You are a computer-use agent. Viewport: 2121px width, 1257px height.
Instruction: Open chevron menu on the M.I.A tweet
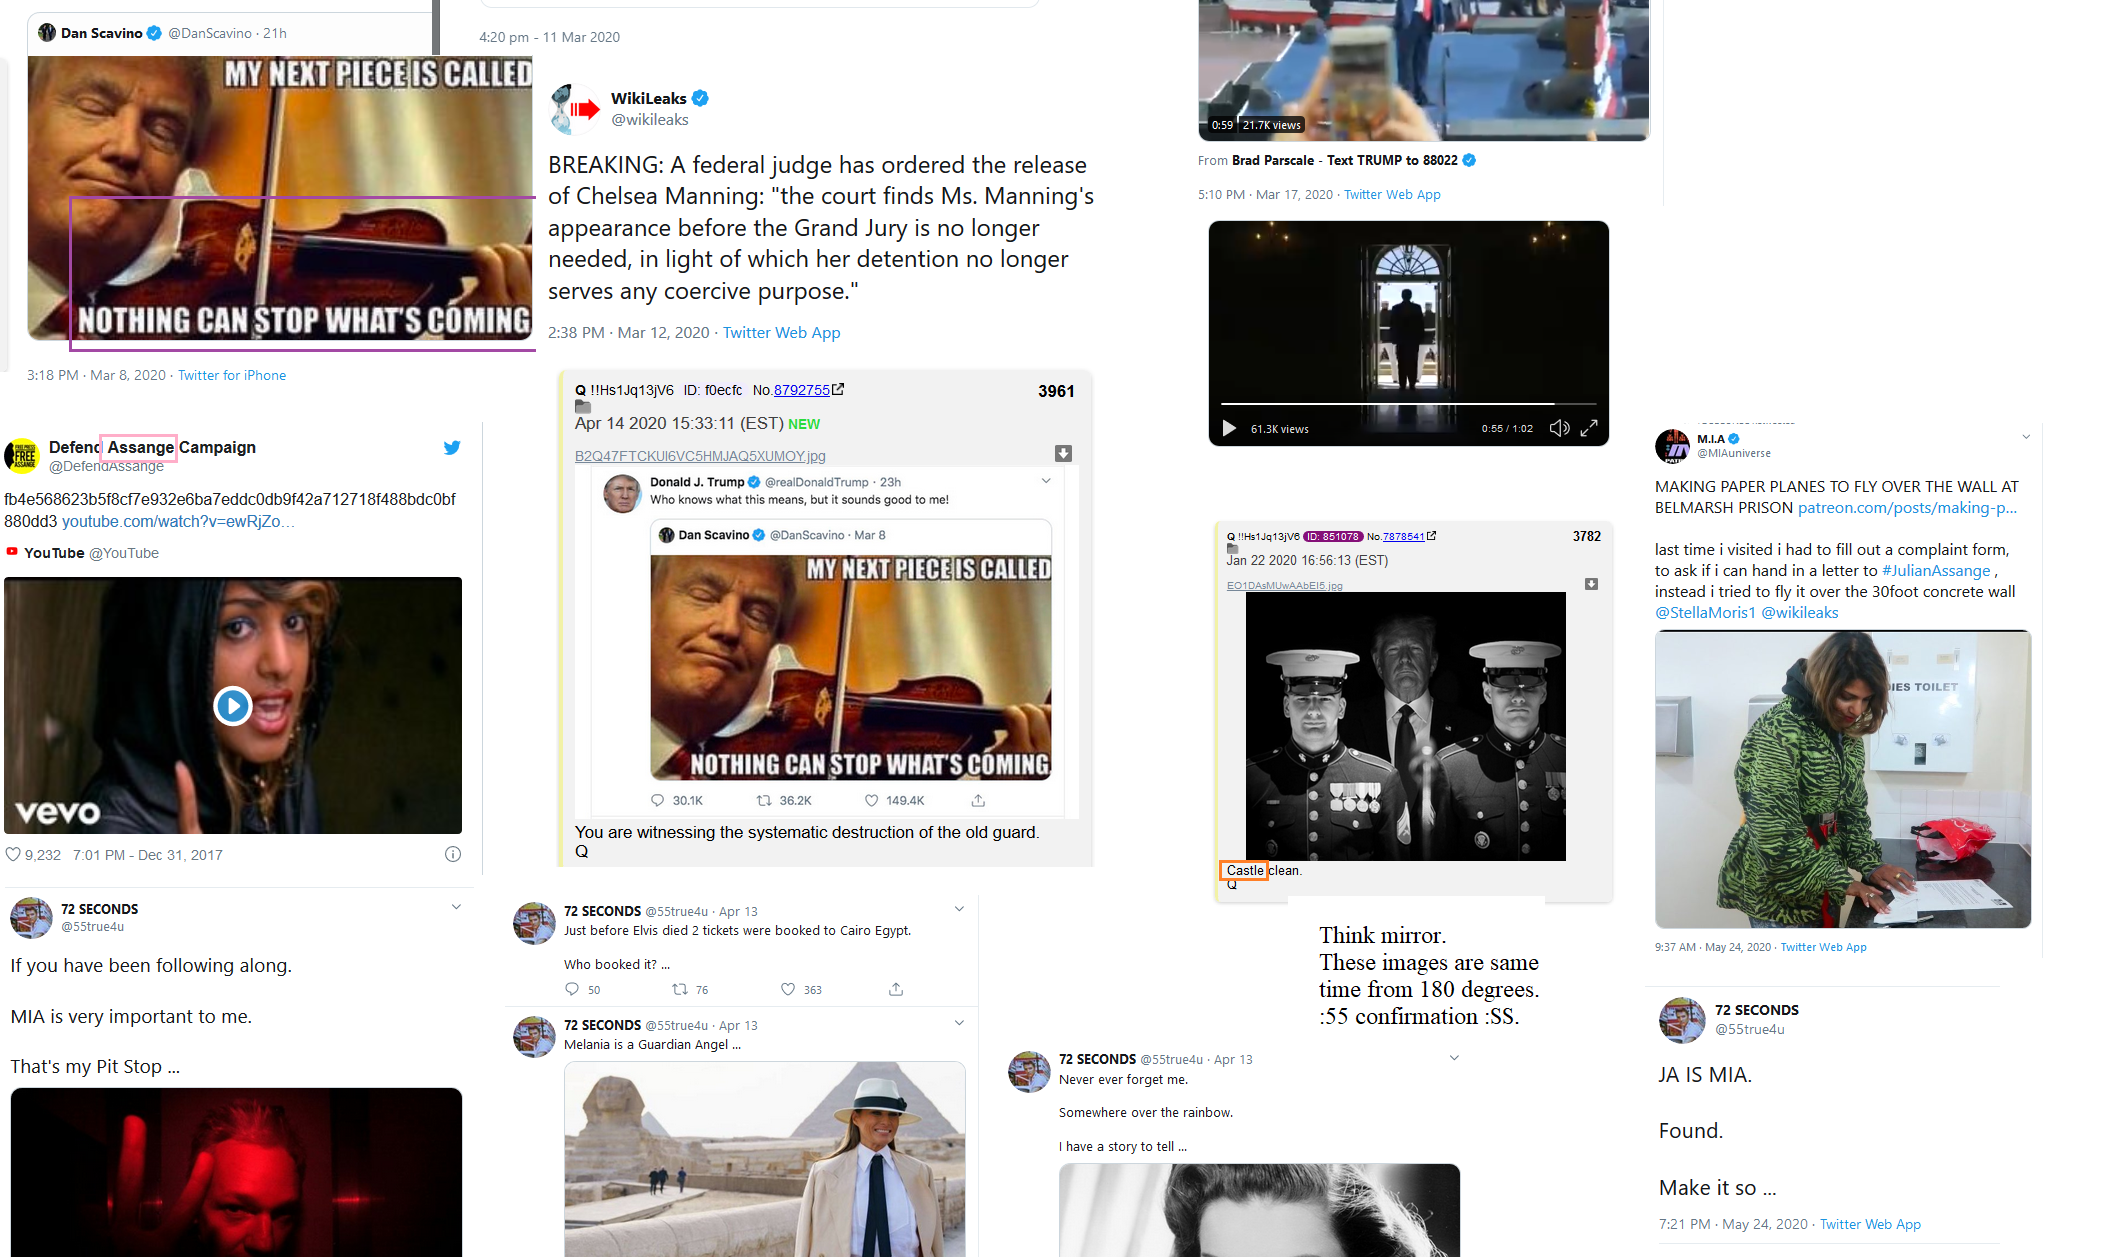[2026, 437]
